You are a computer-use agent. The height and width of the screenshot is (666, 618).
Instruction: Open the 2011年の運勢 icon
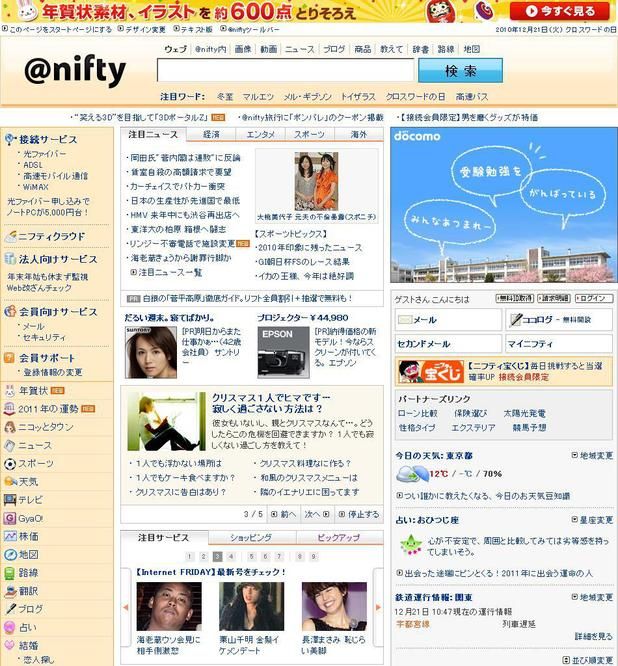click(x=9, y=409)
